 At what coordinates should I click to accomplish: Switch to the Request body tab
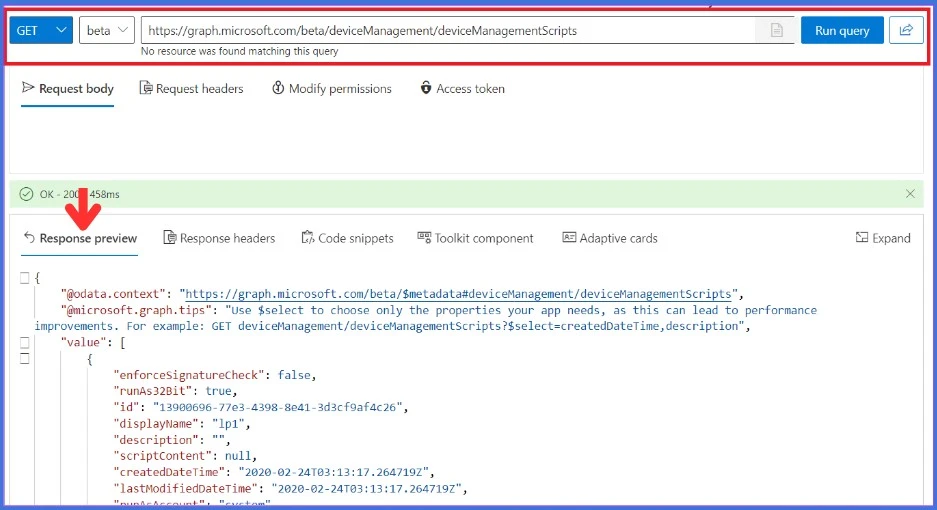[x=68, y=88]
